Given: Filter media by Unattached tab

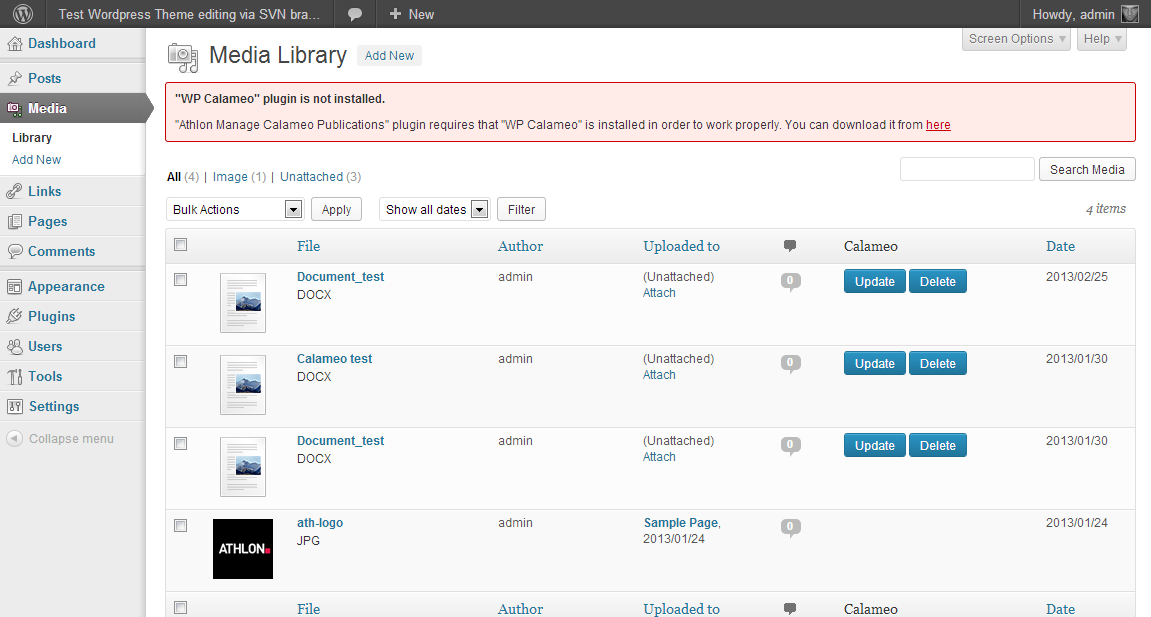Looking at the screenshot, I should (x=311, y=177).
